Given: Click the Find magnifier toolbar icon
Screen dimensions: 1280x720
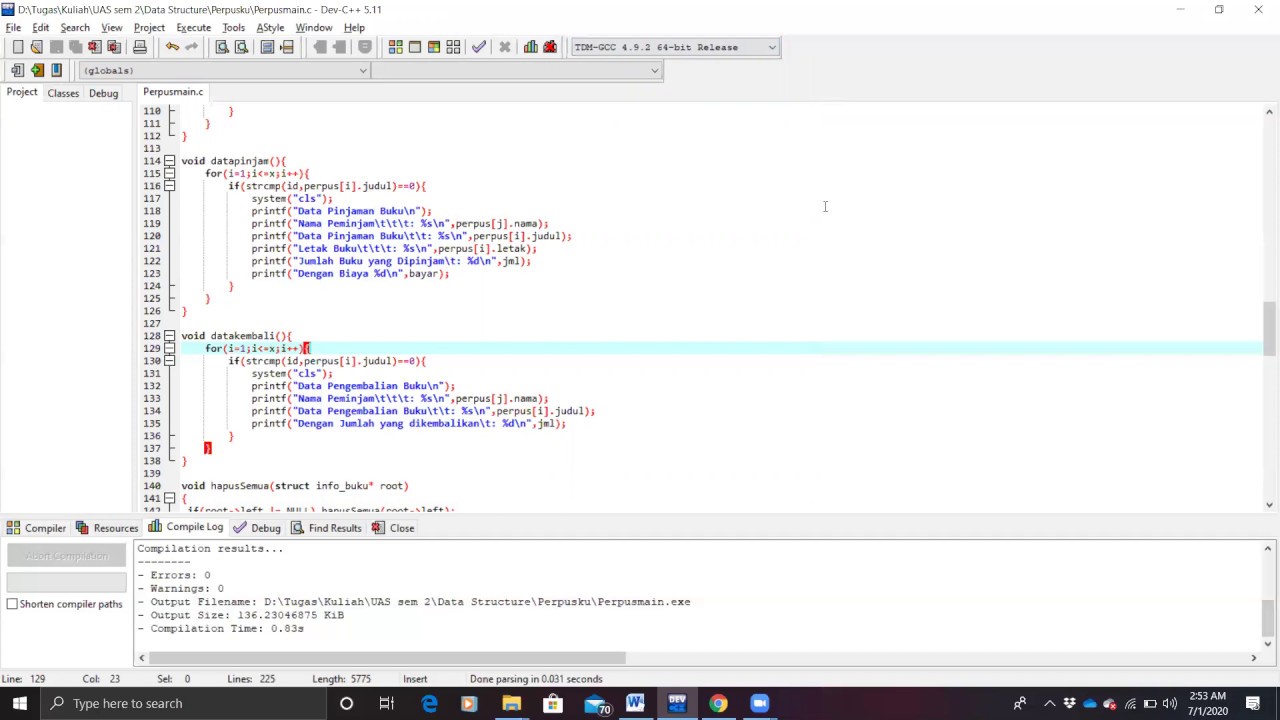Looking at the screenshot, I should click(222, 47).
